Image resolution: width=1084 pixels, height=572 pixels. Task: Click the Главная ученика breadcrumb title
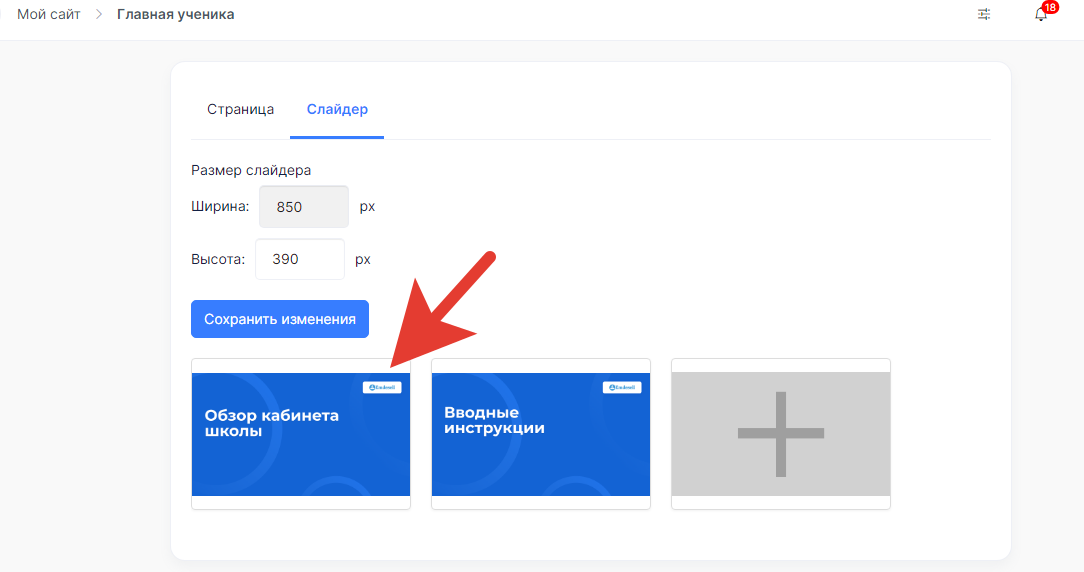175,15
